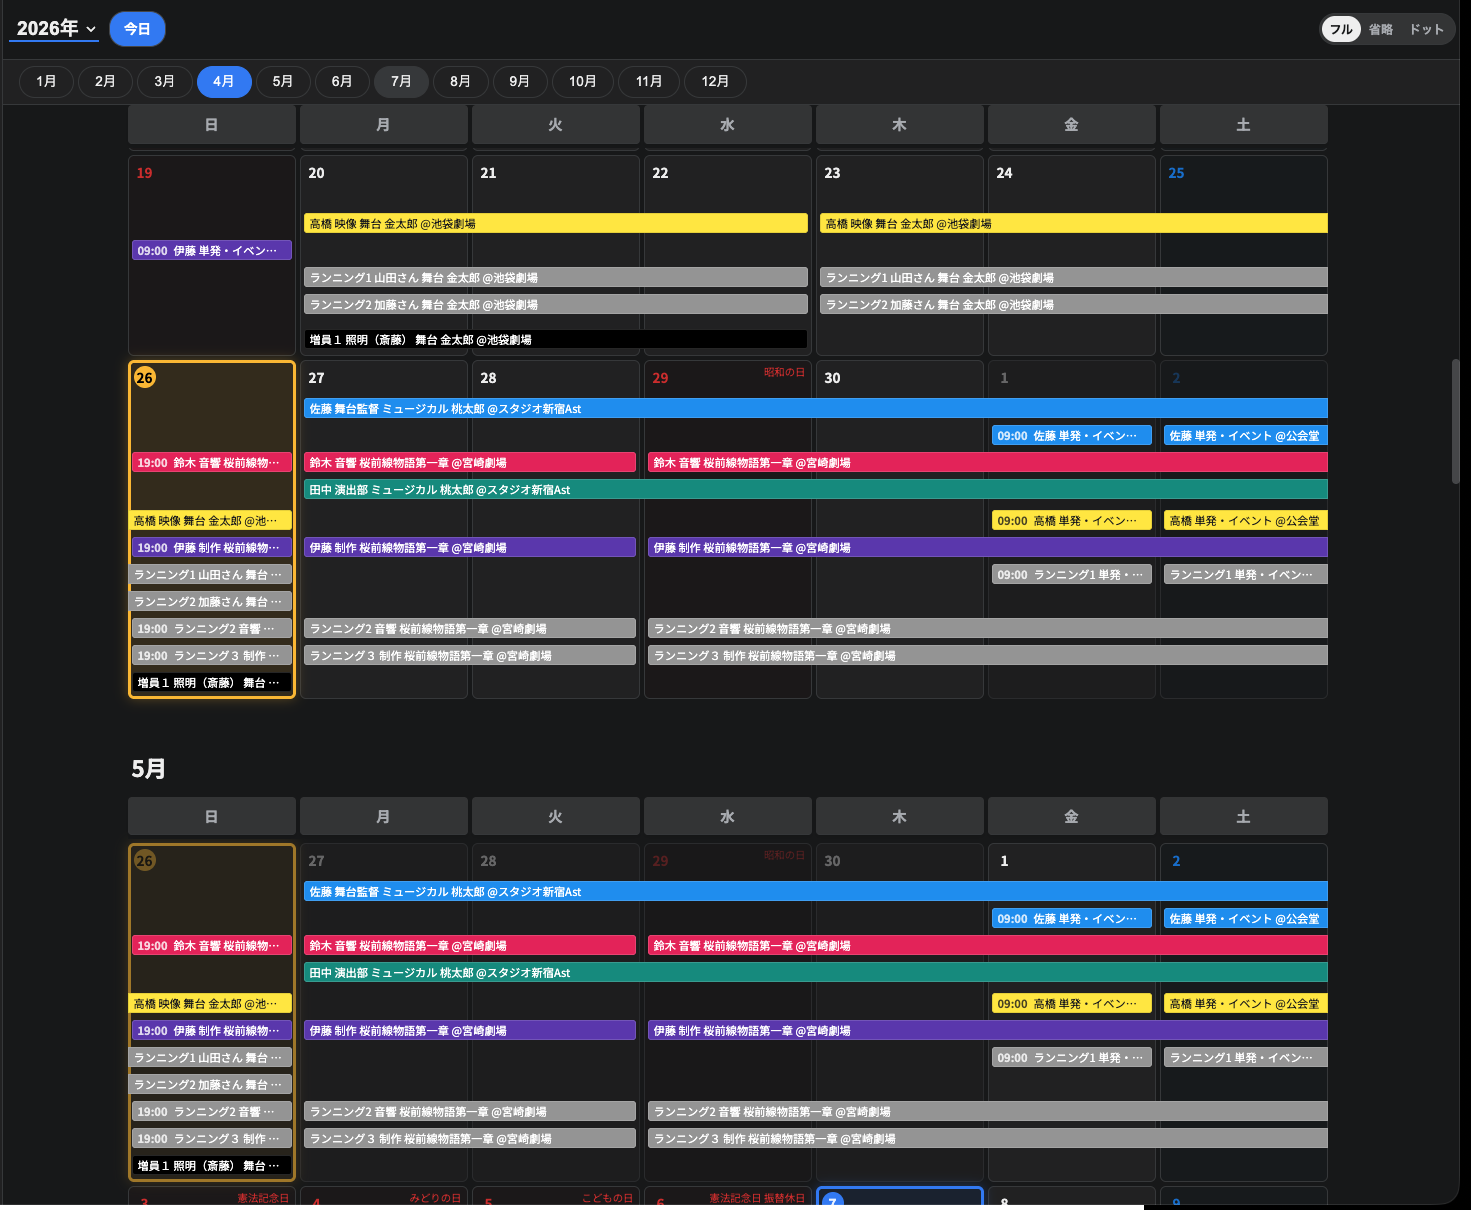Select the 1月 month tab
The height and width of the screenshot is (1210, 1471).
(x=46, y=81)
